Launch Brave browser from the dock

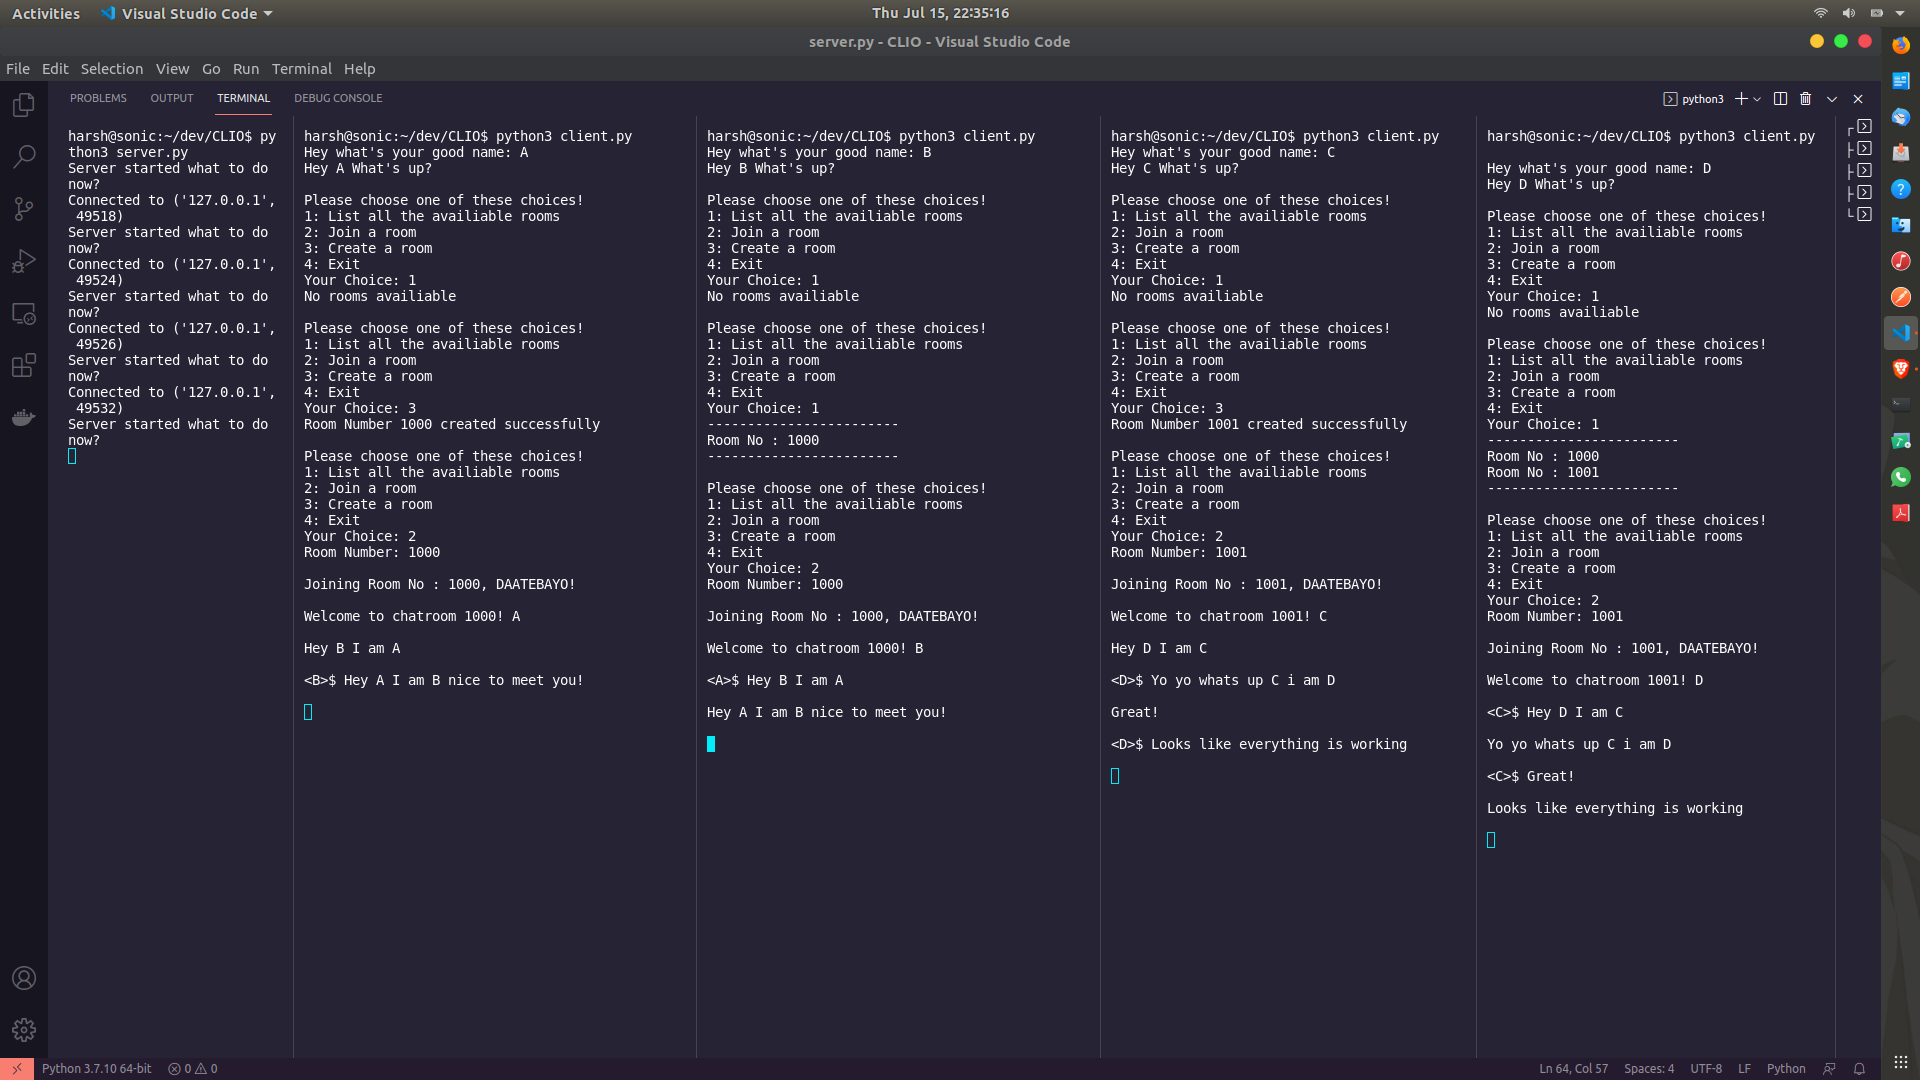[x=1902, y=368]
